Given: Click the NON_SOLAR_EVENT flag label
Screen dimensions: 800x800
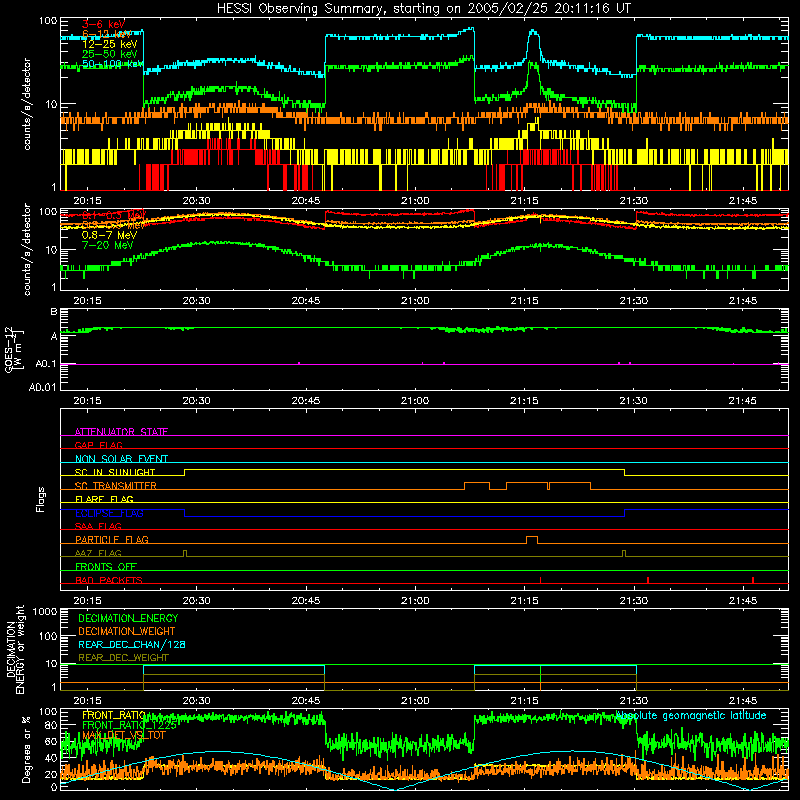Looking at the screenshot, I should point(121,459).
